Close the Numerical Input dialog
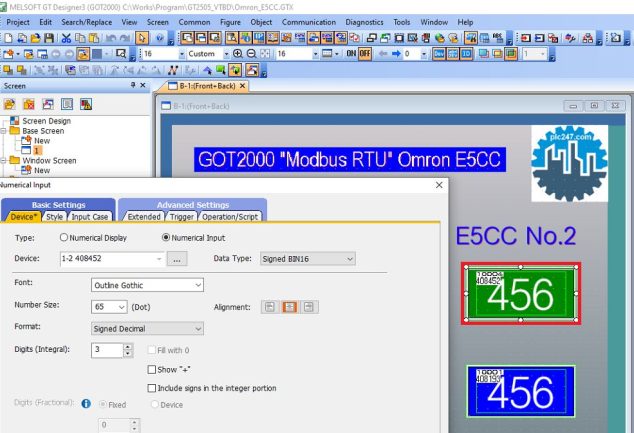Image resolution: width=634 pixels, height=433 pixels. pyautogui.click(x=439, y=185)
